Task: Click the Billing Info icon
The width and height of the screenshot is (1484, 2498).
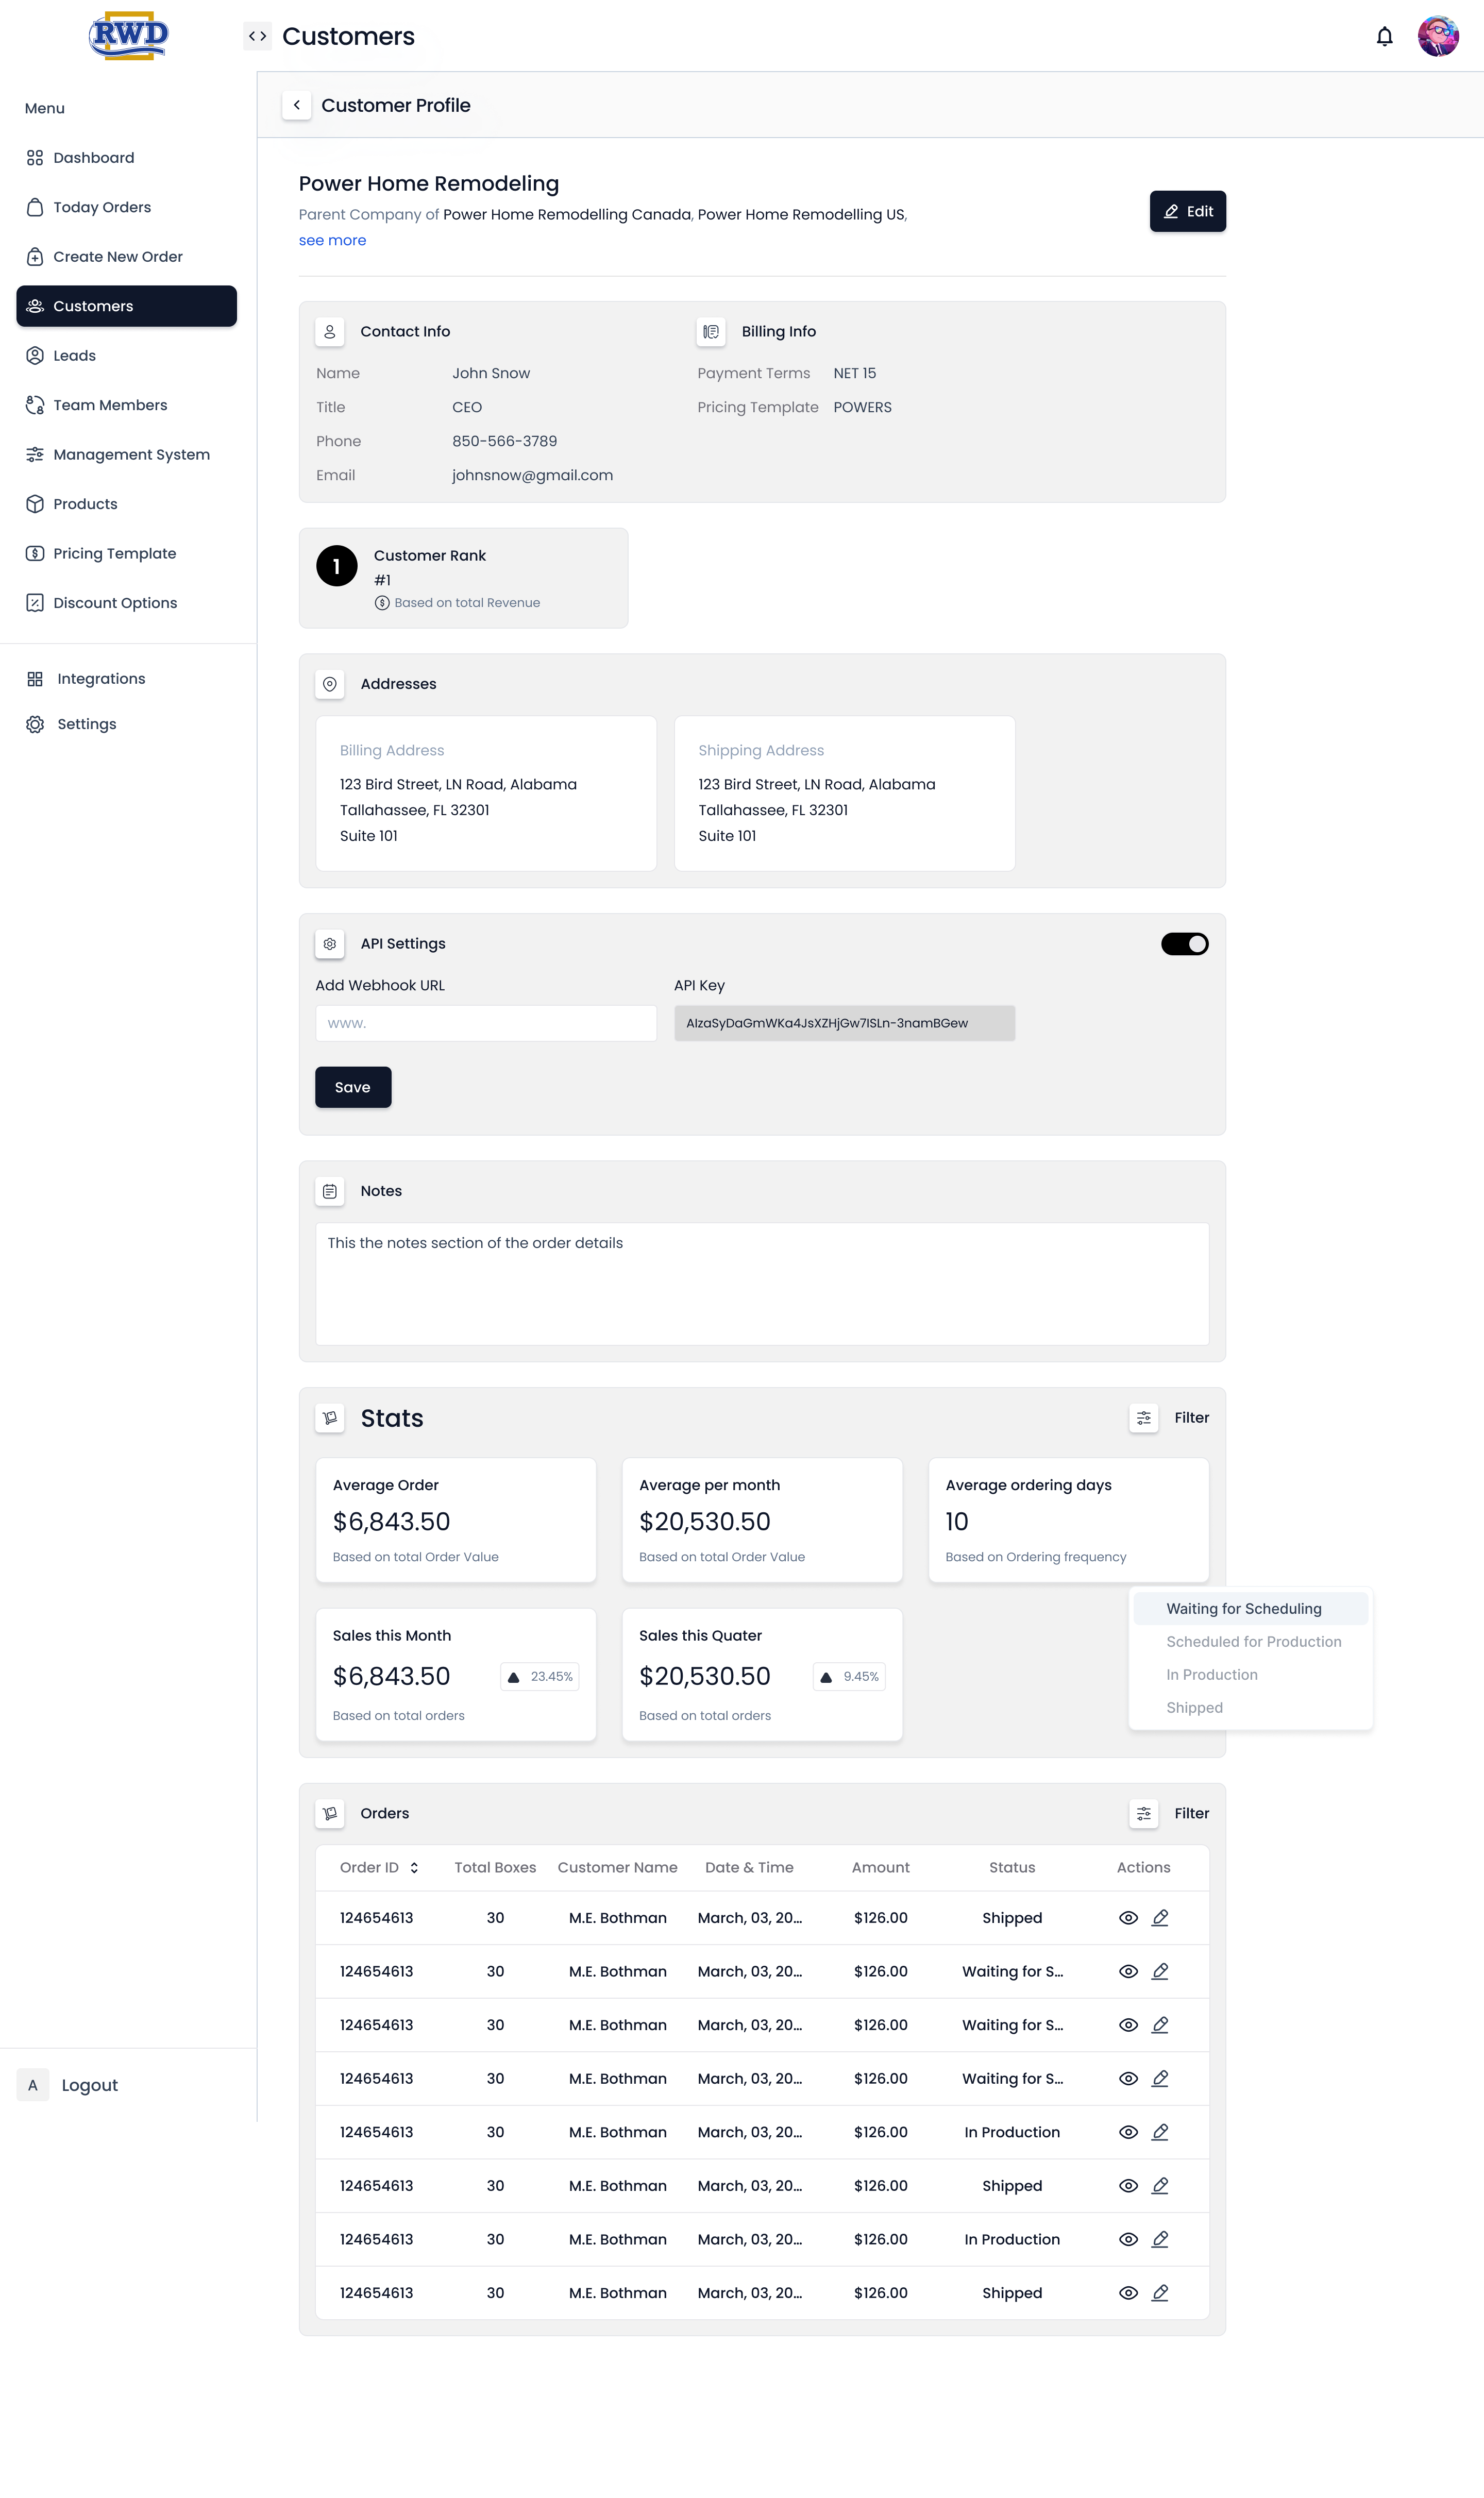Action: [710, 331]
